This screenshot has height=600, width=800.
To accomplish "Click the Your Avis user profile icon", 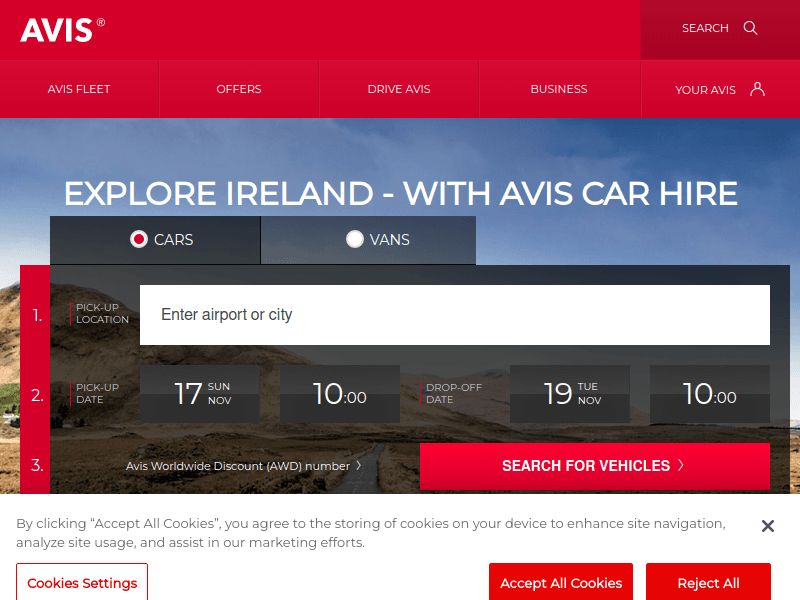I will [757, 89].
